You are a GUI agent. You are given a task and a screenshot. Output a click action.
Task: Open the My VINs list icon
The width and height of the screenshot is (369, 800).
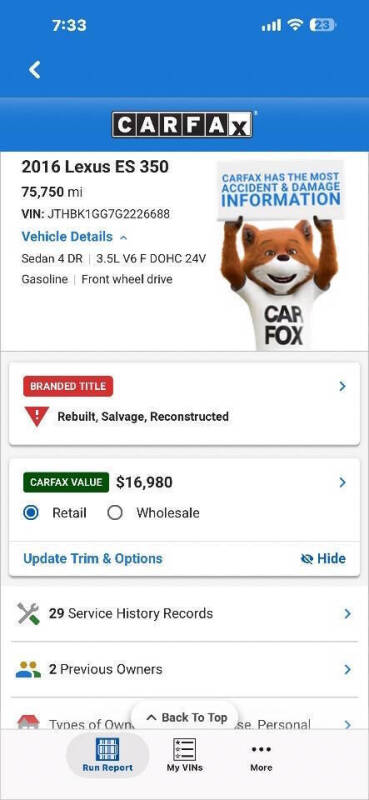coord(184,749)
